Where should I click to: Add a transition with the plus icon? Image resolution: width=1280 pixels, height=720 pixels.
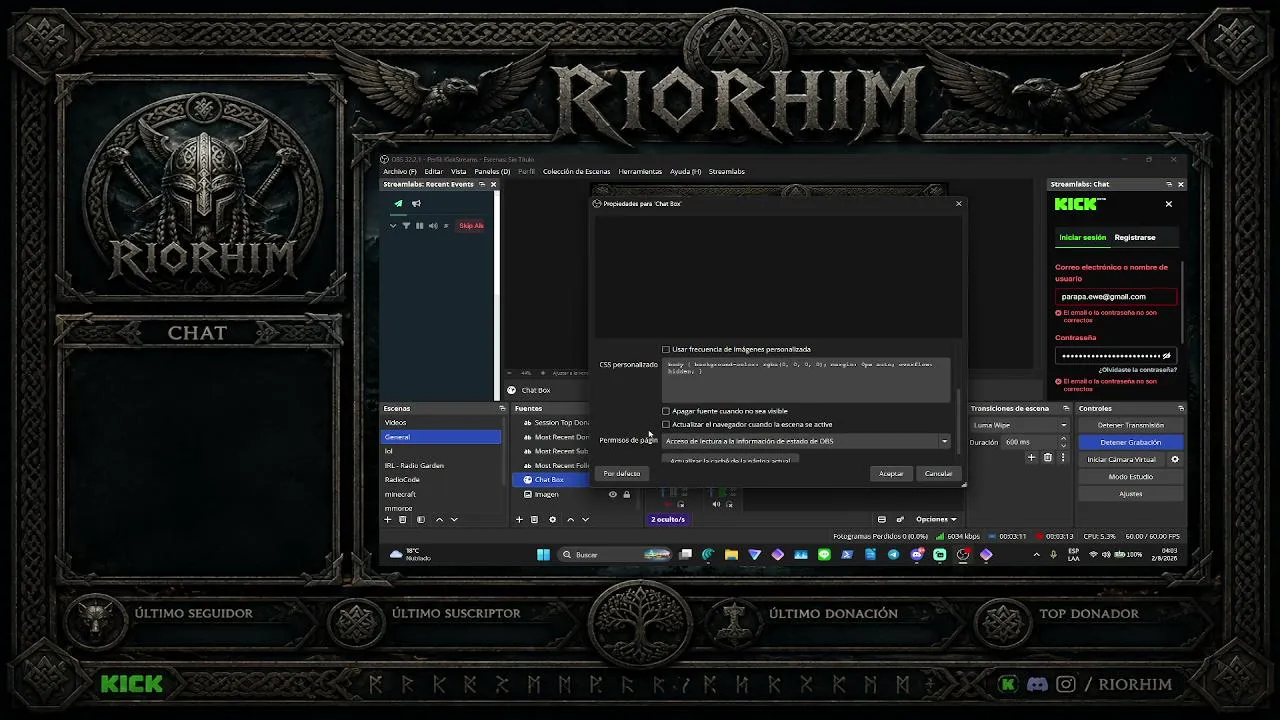[x=1032, y=458]
